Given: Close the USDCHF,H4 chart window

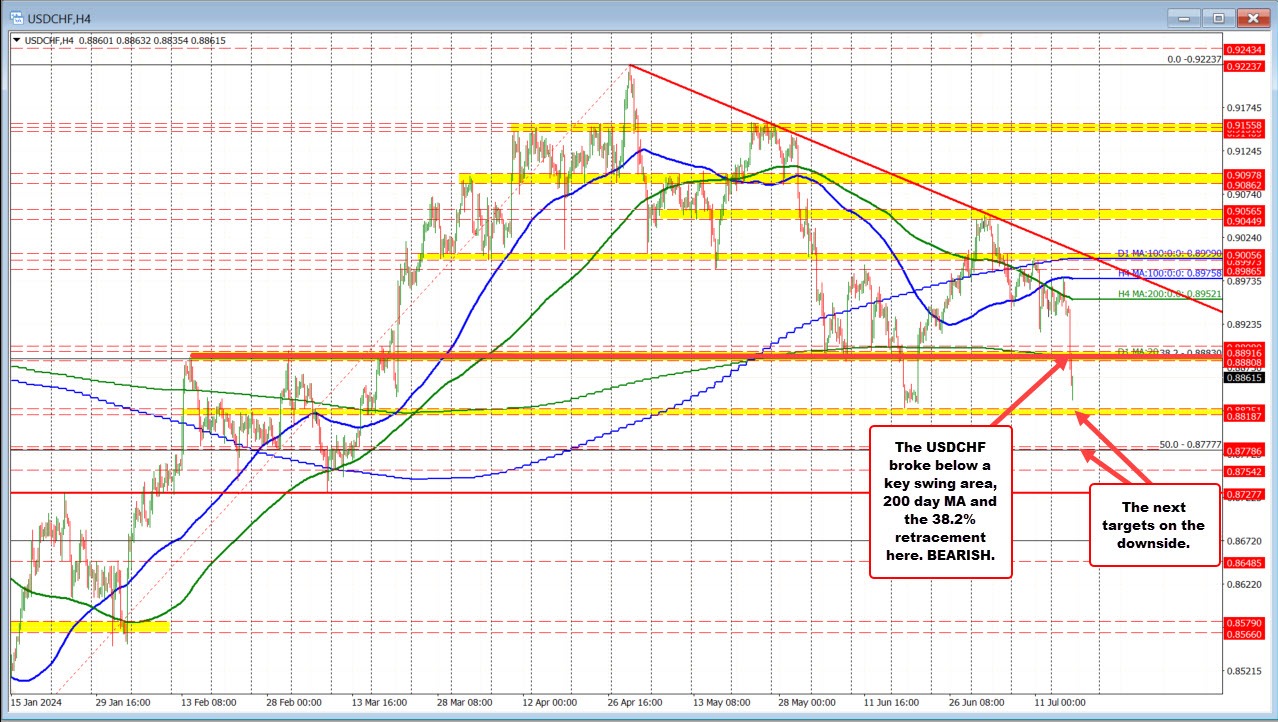Looking at the screenshot, I should [1250, 18].
